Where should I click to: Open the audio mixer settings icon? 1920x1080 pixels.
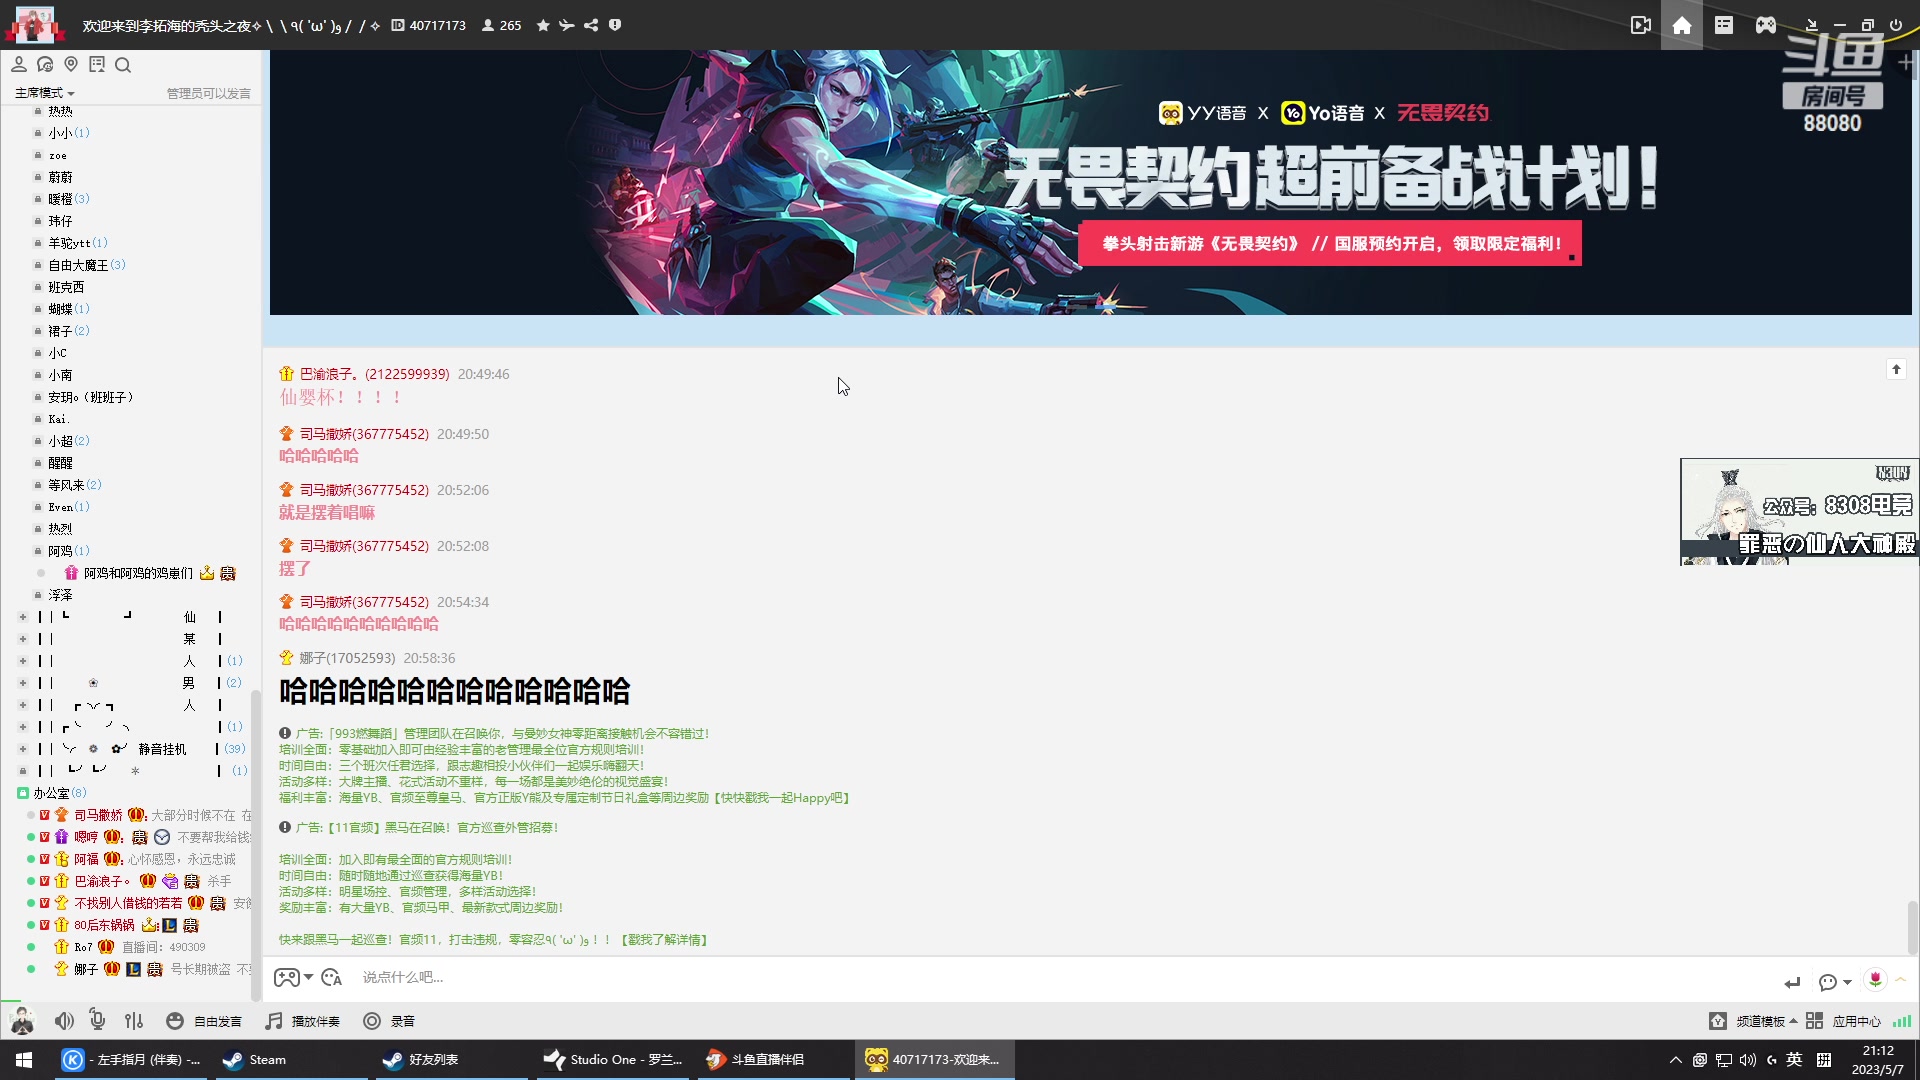click(134, 1020)
